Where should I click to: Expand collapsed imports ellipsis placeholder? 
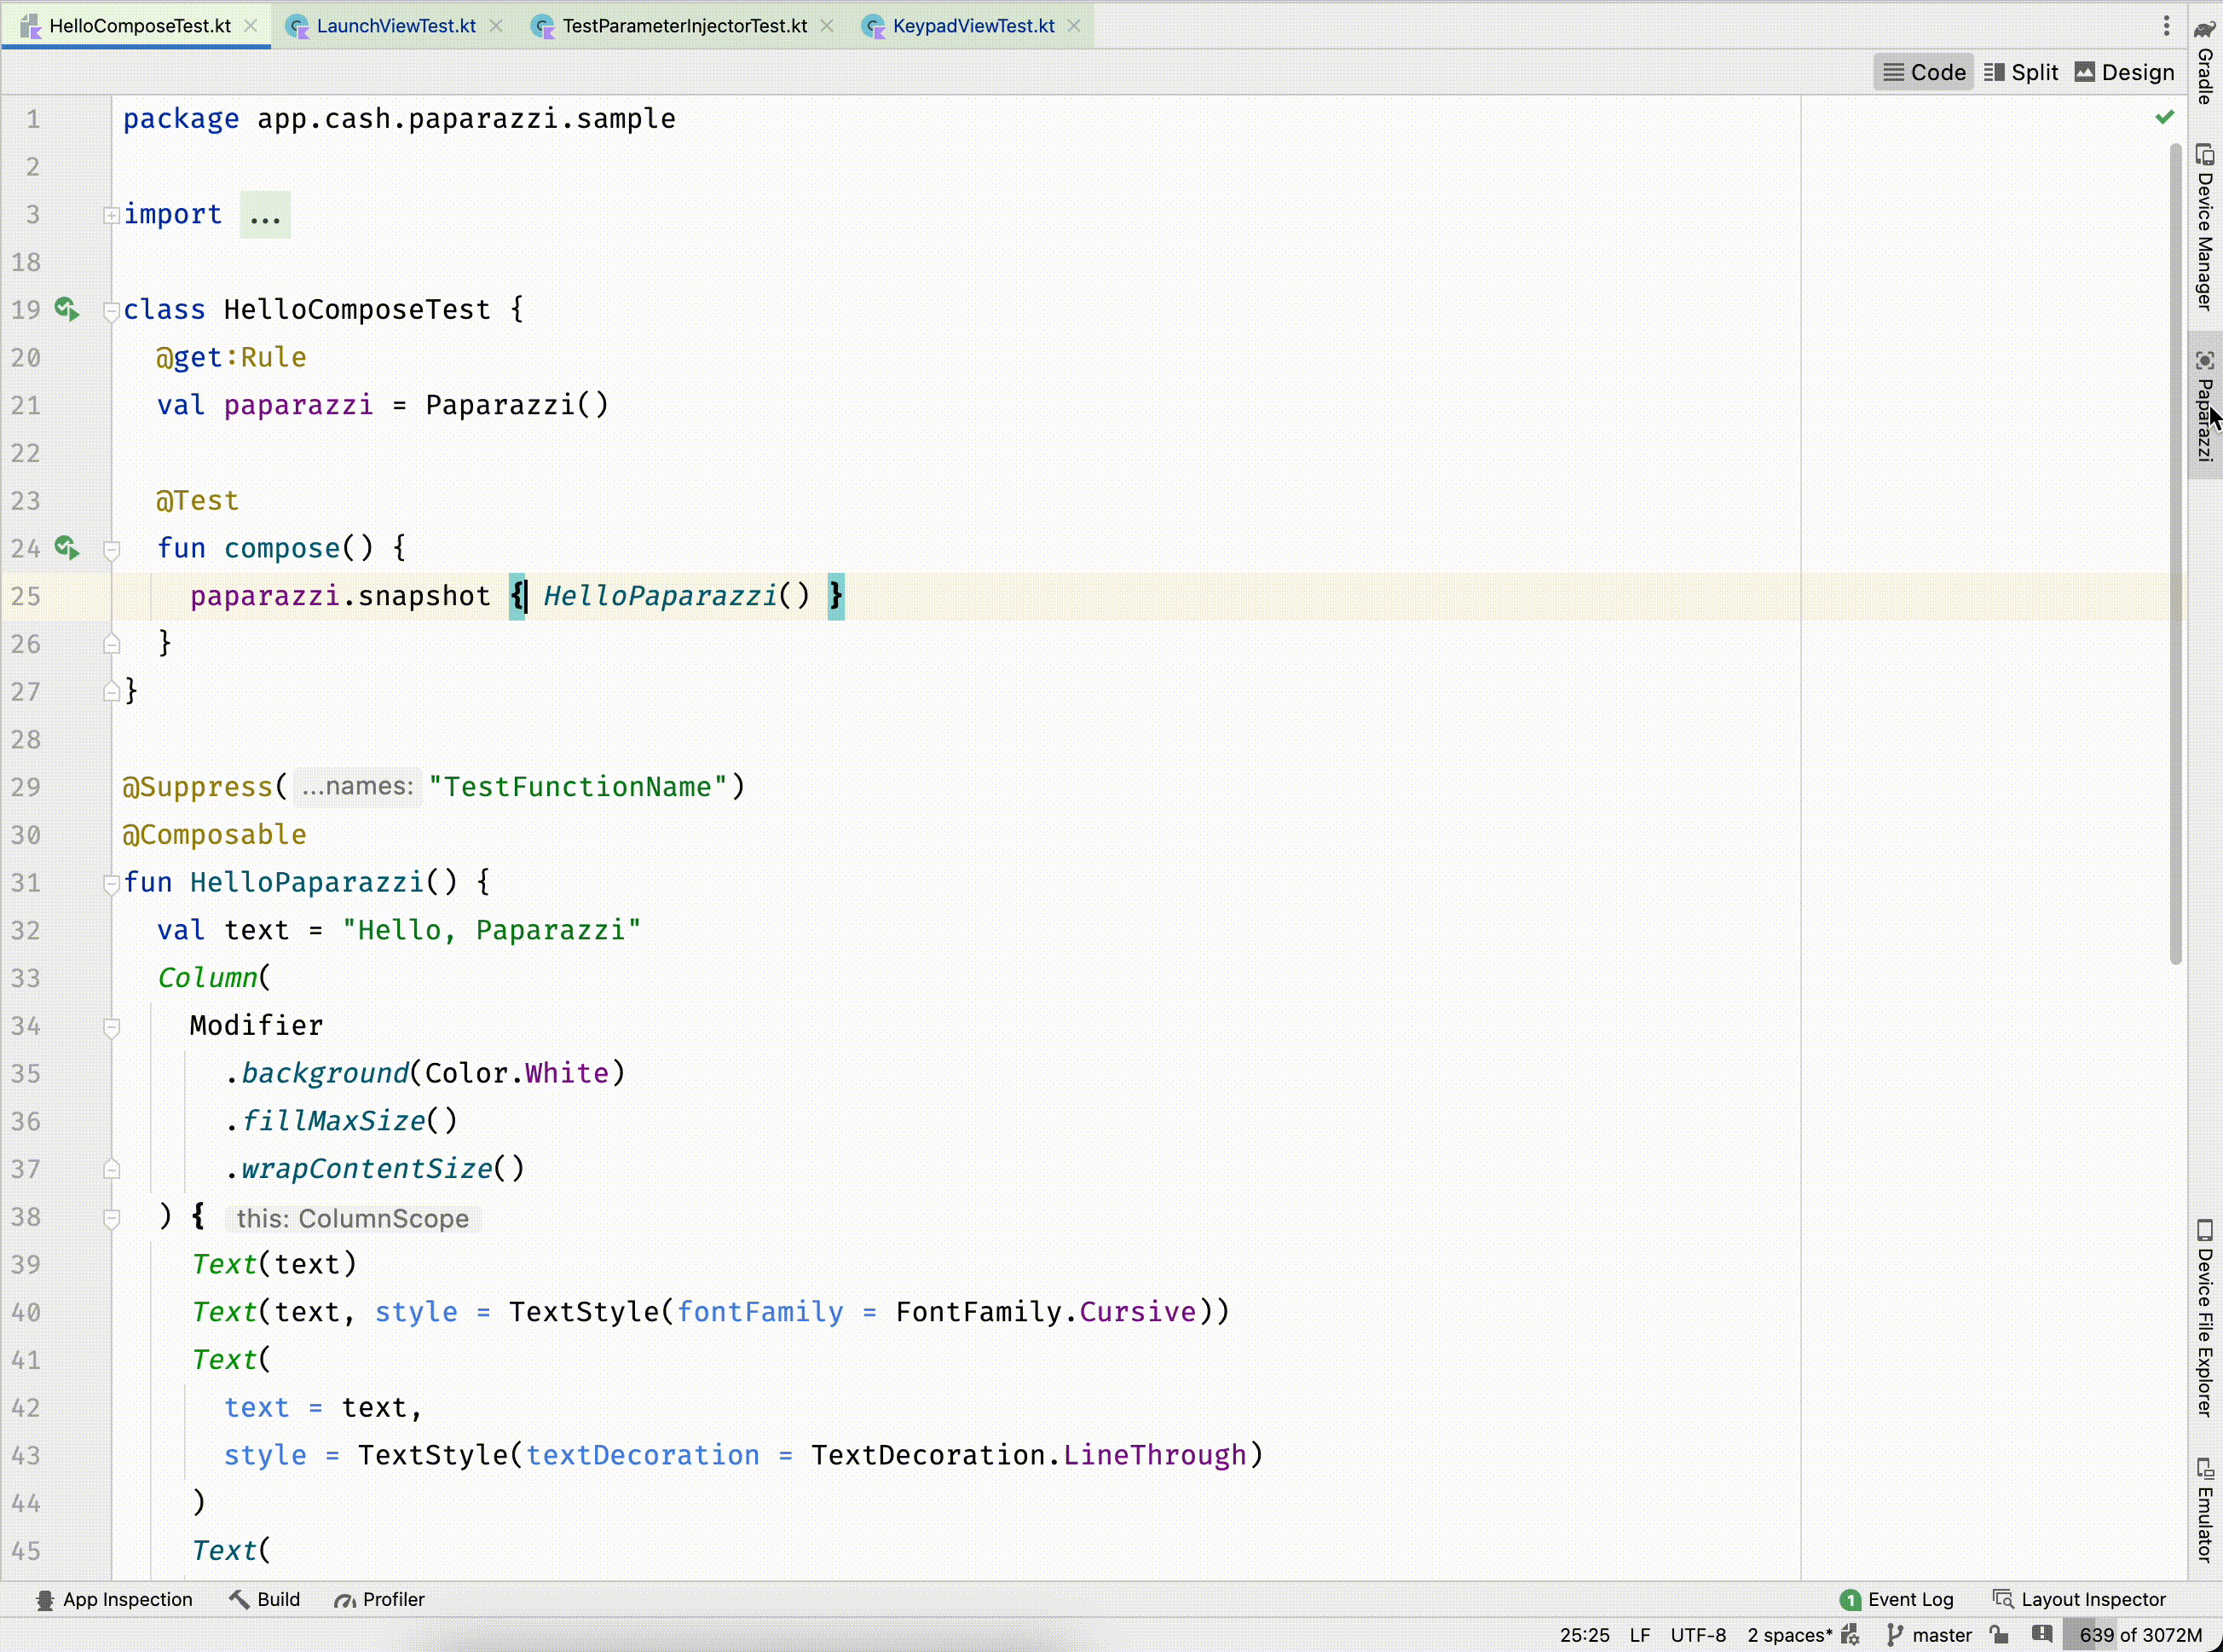(x=265, y=214)
